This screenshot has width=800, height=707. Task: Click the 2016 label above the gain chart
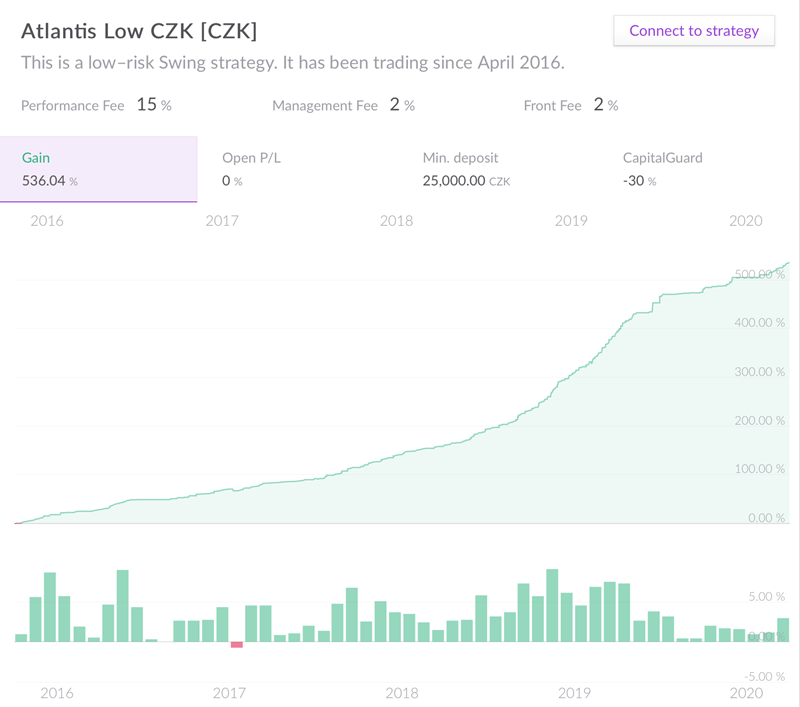pos(47,221)
